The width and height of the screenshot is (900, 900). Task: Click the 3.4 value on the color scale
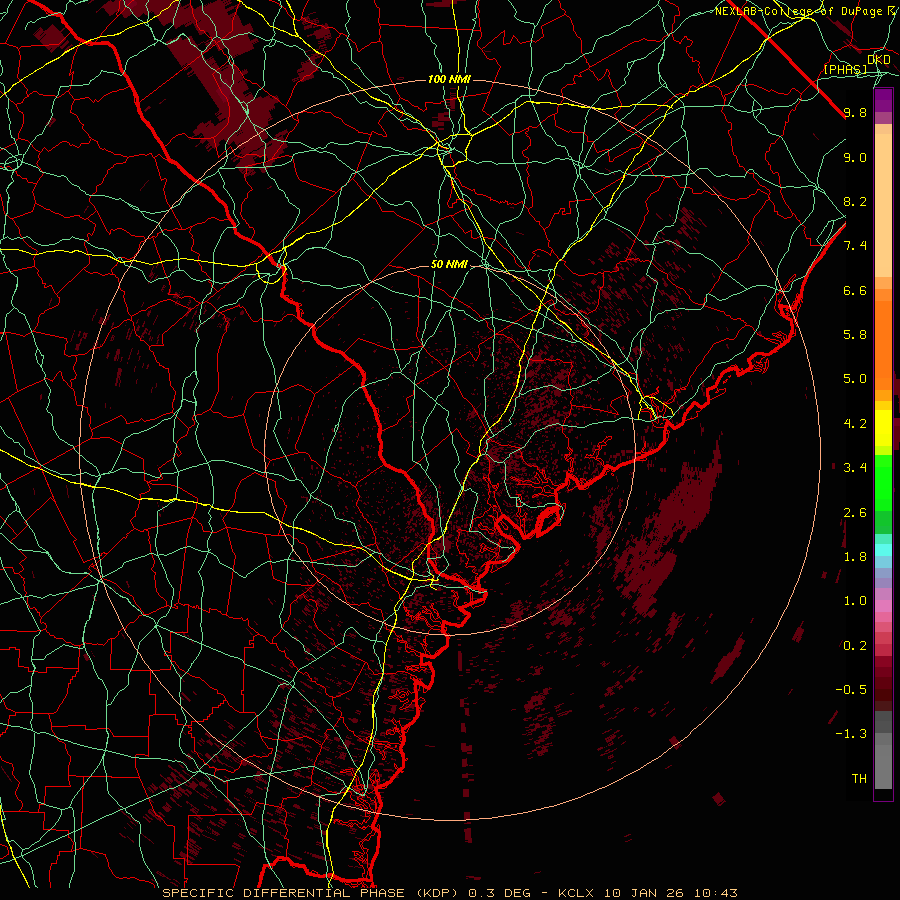click(x=855, y=468)
